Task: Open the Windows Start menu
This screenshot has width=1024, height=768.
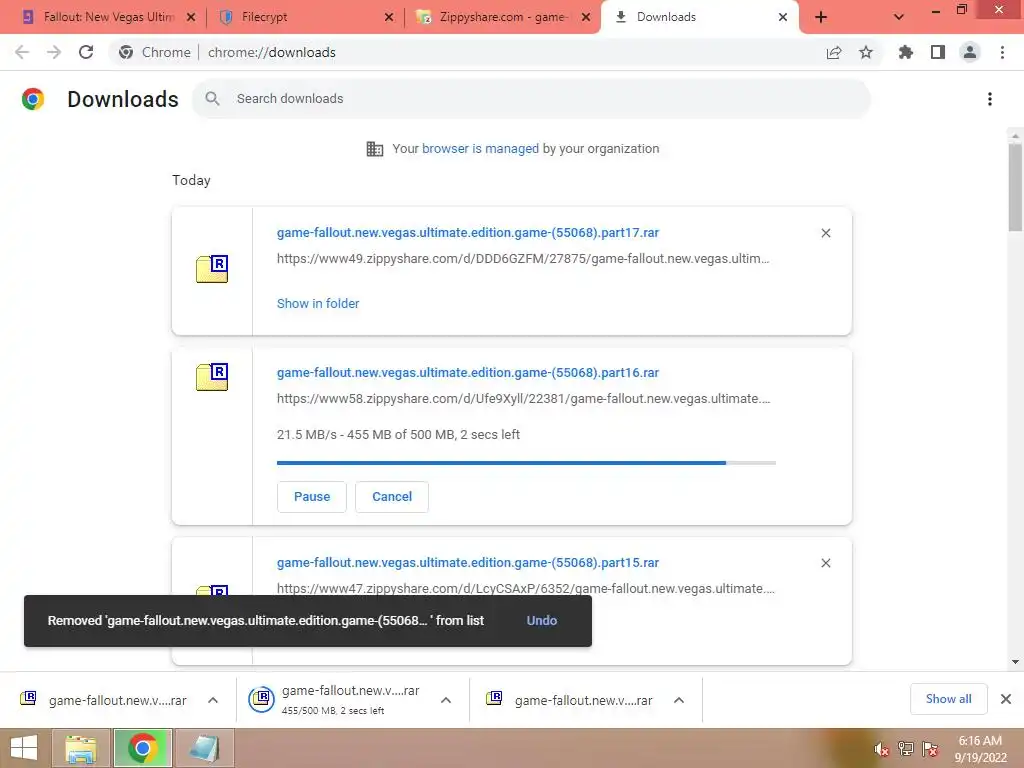Action: click(x=24, y=748)
